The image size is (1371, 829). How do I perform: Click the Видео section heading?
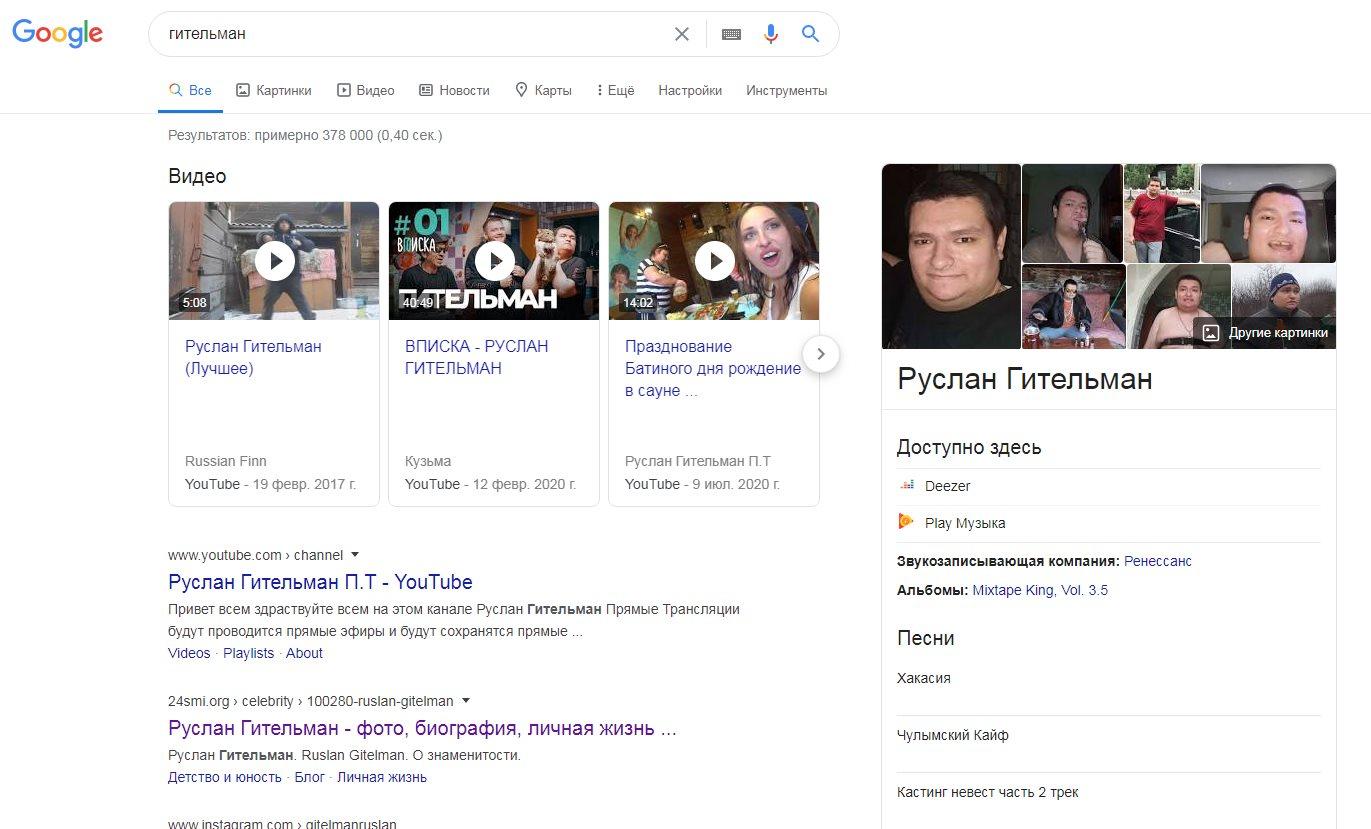click(x=197, y=176)
